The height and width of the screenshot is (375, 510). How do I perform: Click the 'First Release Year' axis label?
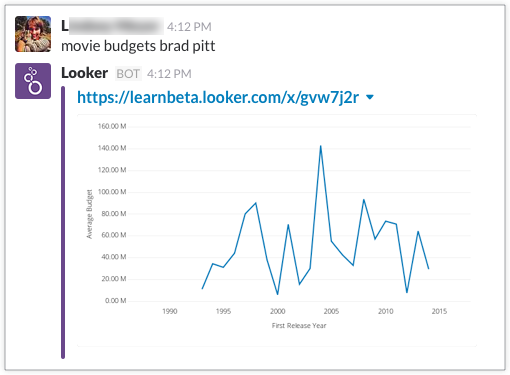click(299, 326)
